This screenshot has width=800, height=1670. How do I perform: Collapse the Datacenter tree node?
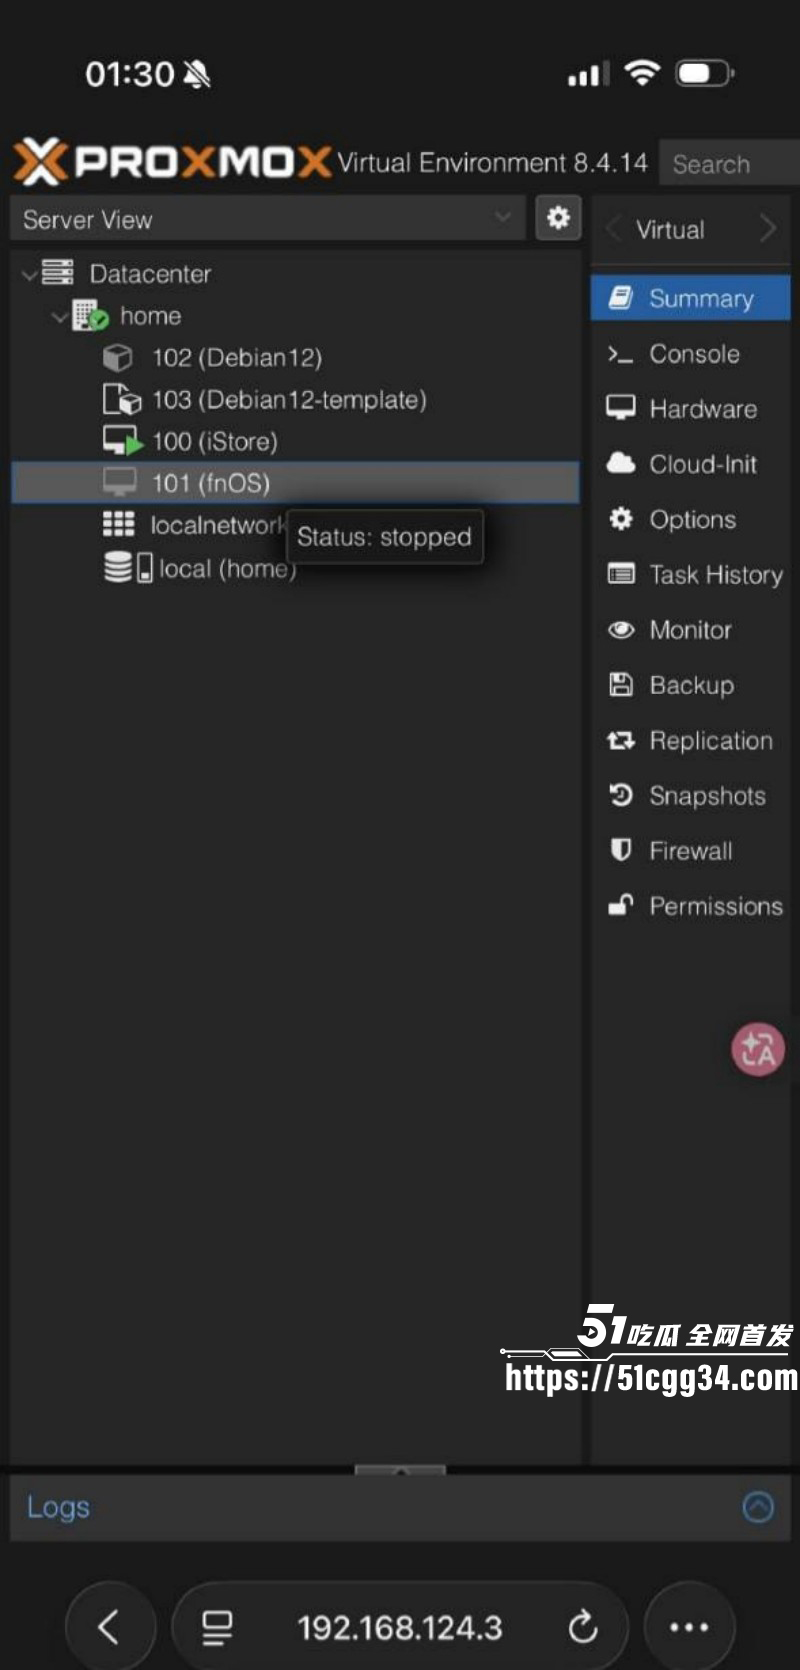[30, 274]
